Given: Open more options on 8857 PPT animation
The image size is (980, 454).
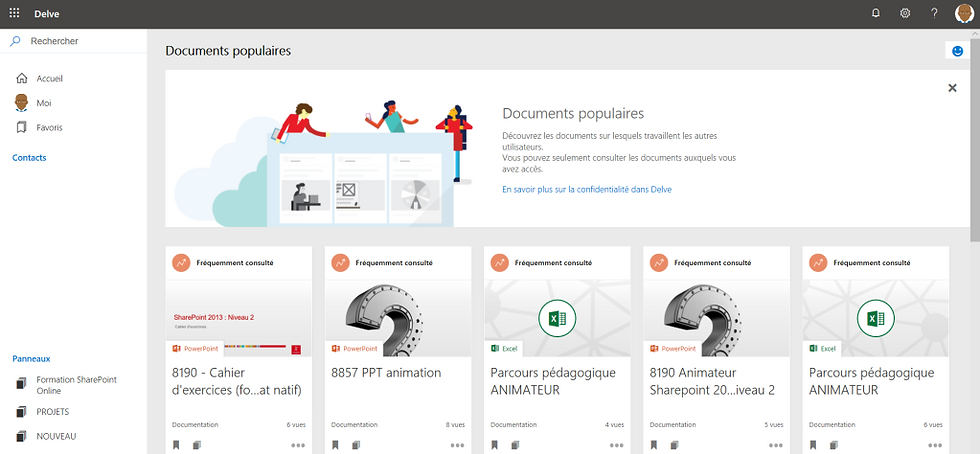Looking at the screenshot, I should [458, 445].
